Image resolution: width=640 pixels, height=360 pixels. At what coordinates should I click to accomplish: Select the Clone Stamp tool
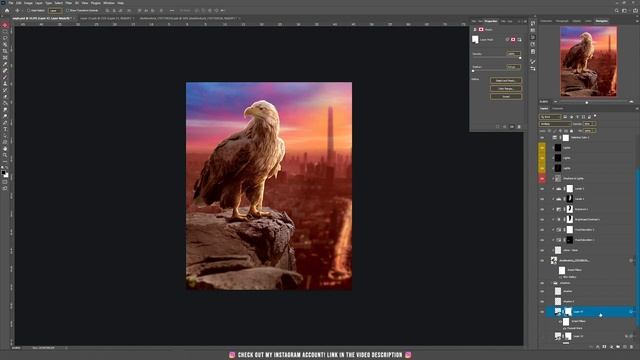coord(5,84)
